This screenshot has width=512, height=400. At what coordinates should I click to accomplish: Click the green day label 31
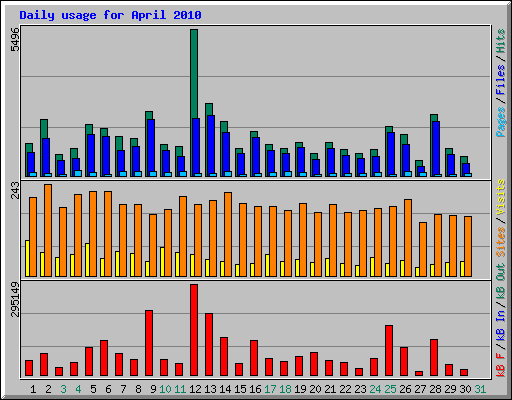(x=480, y=389)
